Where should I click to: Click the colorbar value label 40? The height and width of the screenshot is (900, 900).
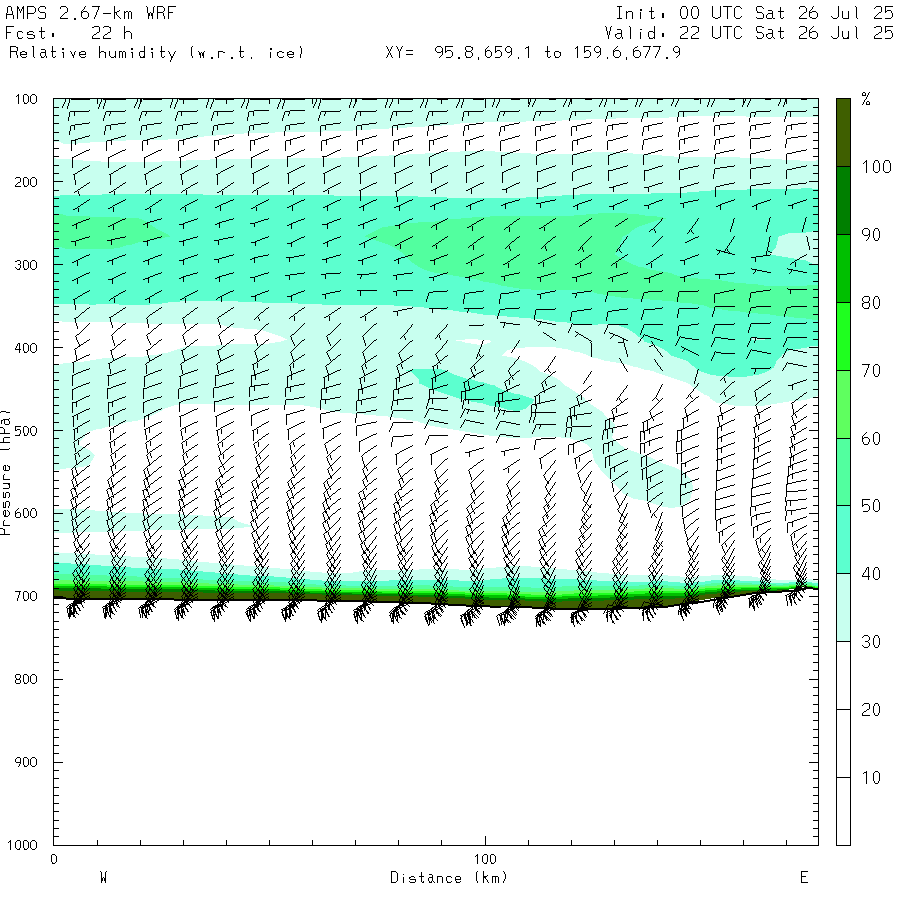click(x=871, y=574)
